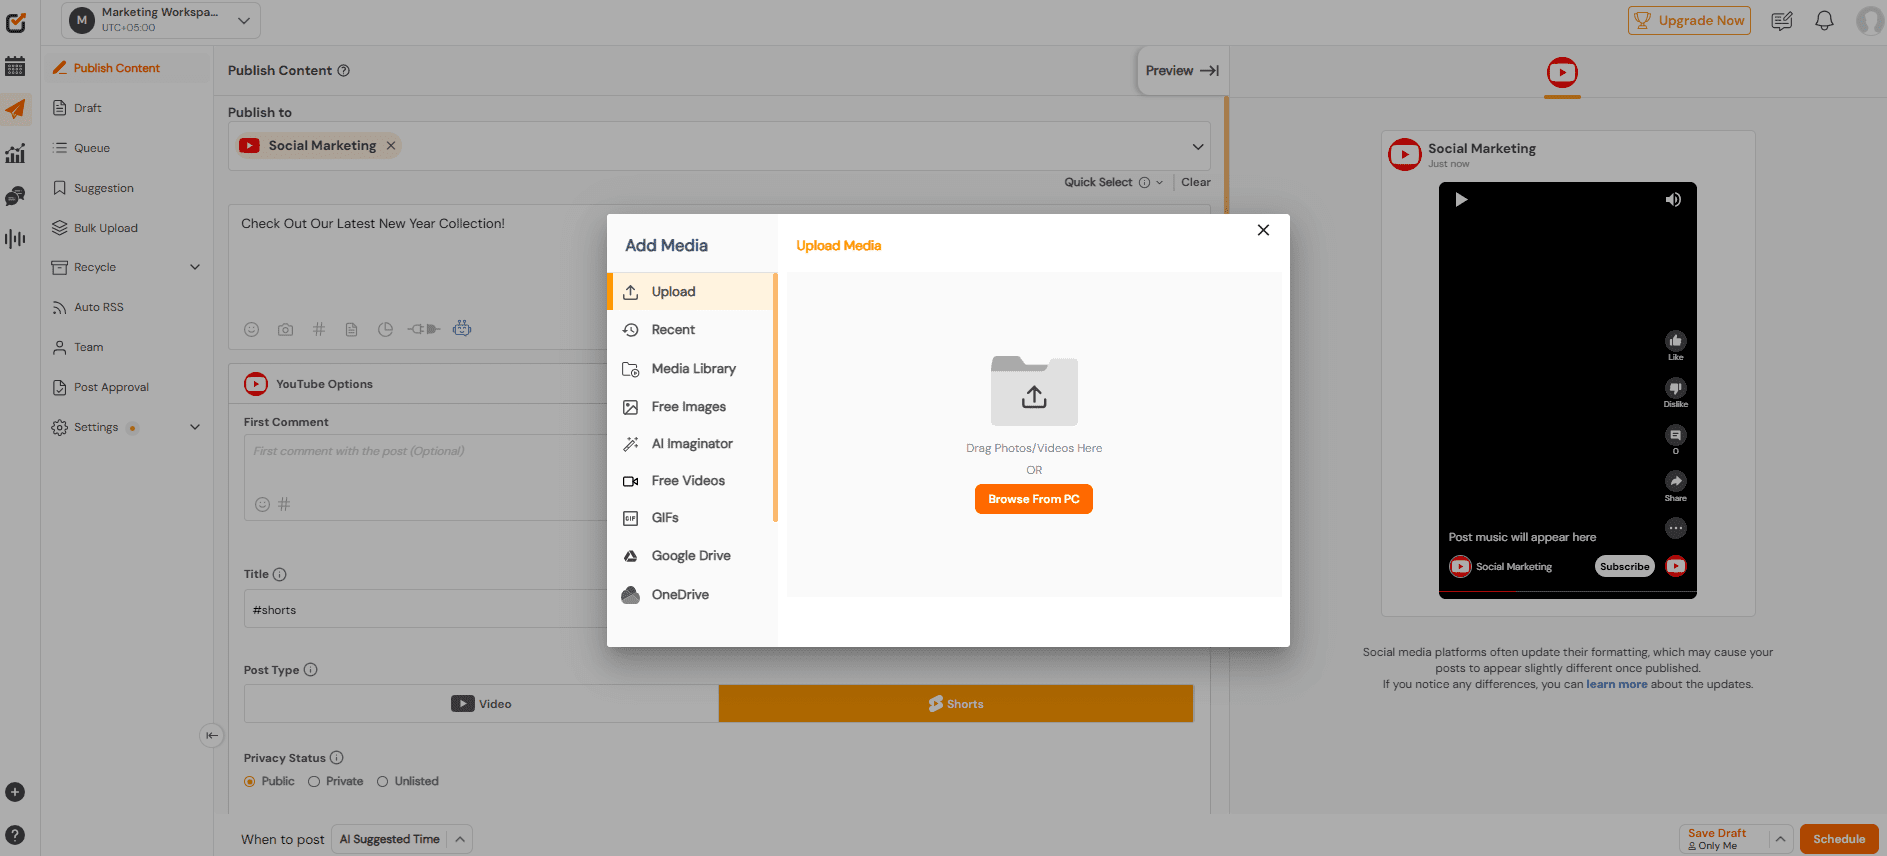Select the Private privacy option
The image size is (1887, 856).
[314, 782]
